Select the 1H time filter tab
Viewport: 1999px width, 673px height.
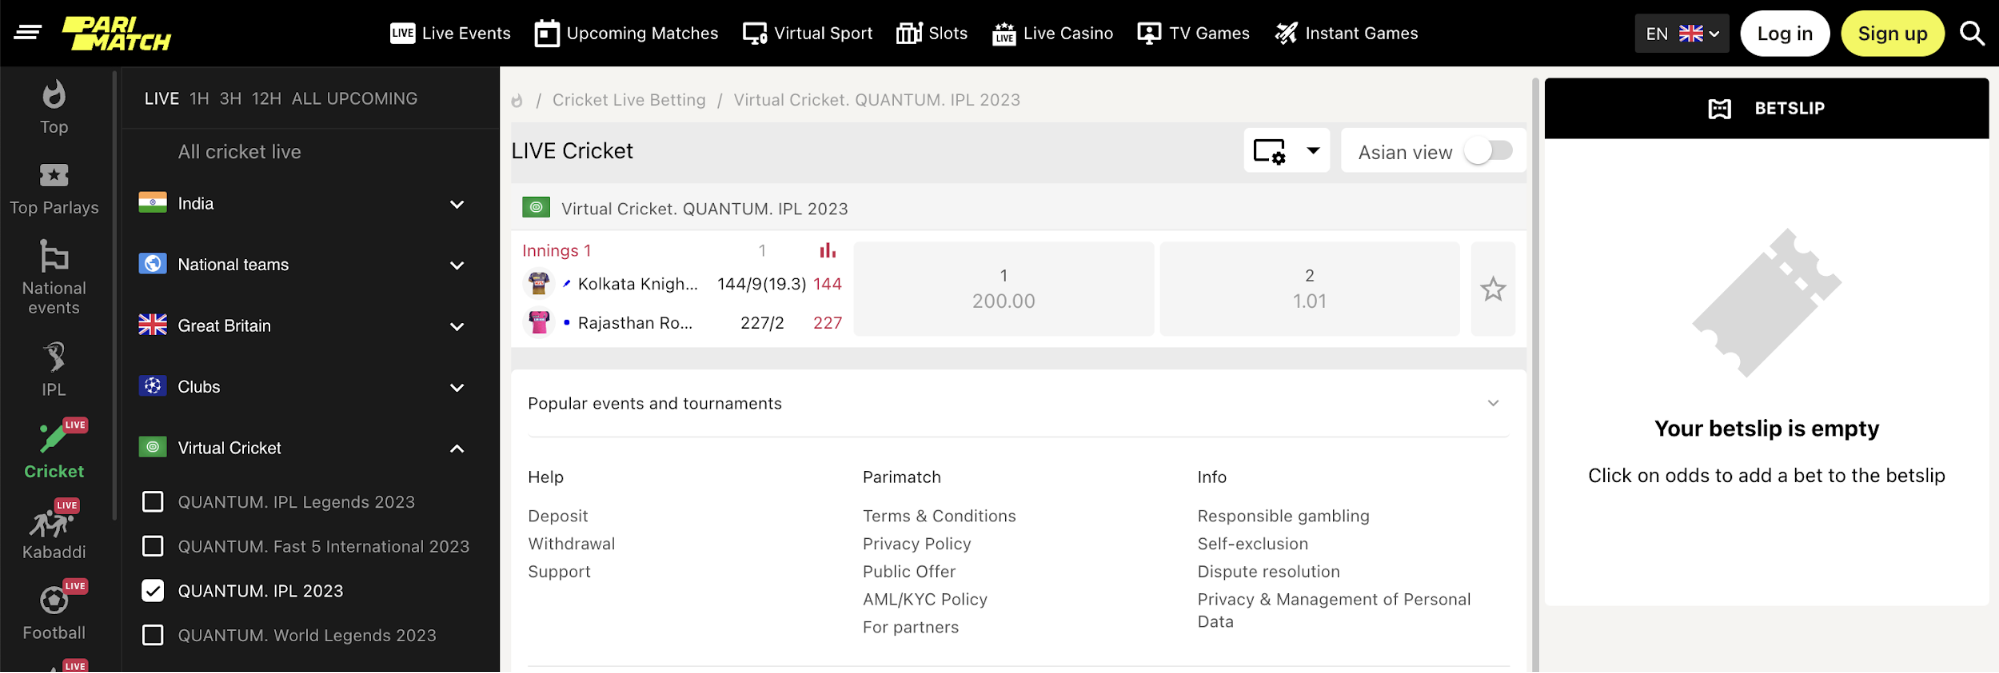[199, 98]
